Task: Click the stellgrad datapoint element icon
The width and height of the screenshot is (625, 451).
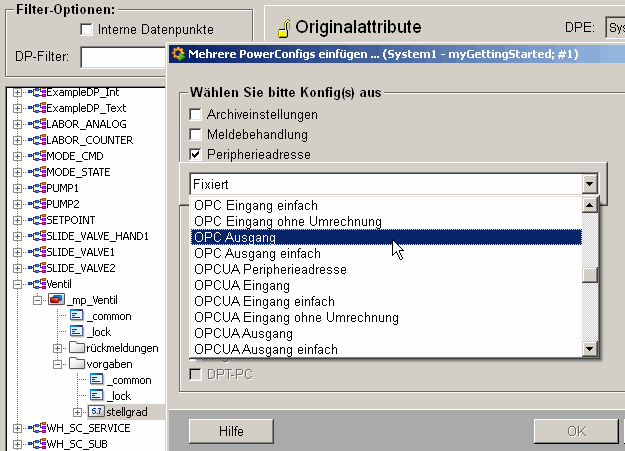Action: pyautogui.click(x=97, y=412)
